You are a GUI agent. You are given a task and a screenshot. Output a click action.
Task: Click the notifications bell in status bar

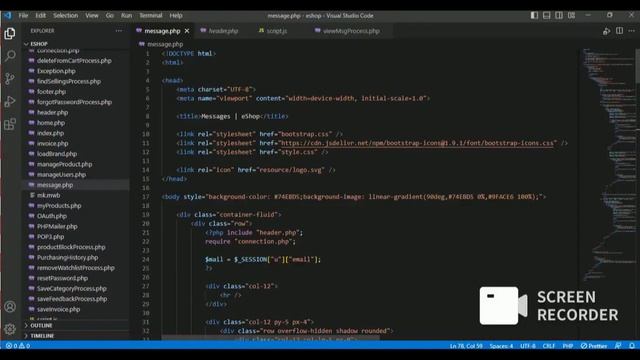pyautogui.click(x=631, y=346)
